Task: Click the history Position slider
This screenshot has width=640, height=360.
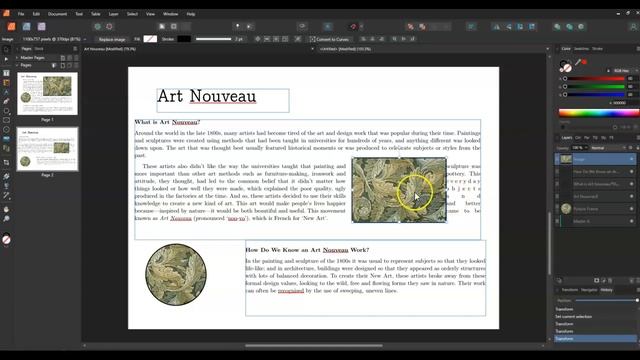Action: 606,300
